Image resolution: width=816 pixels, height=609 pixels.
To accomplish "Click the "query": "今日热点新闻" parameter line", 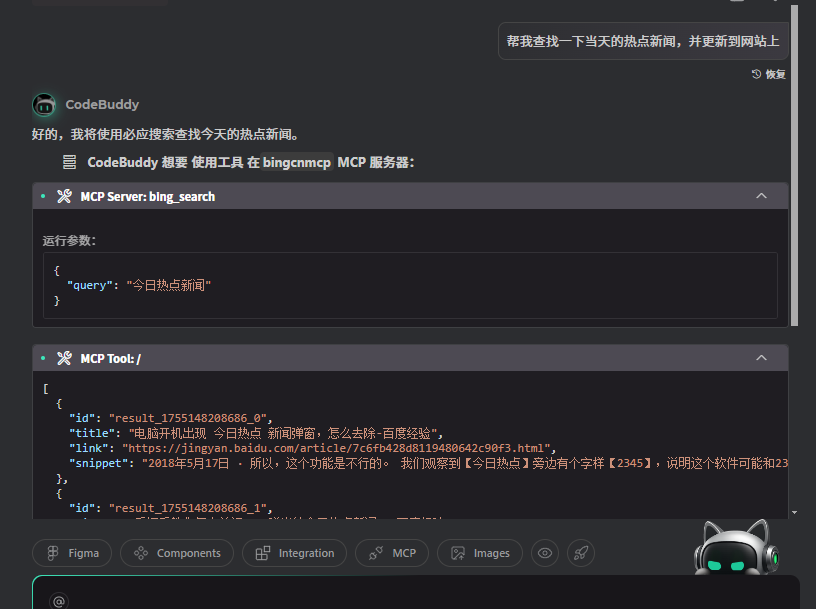I will 139,285.
